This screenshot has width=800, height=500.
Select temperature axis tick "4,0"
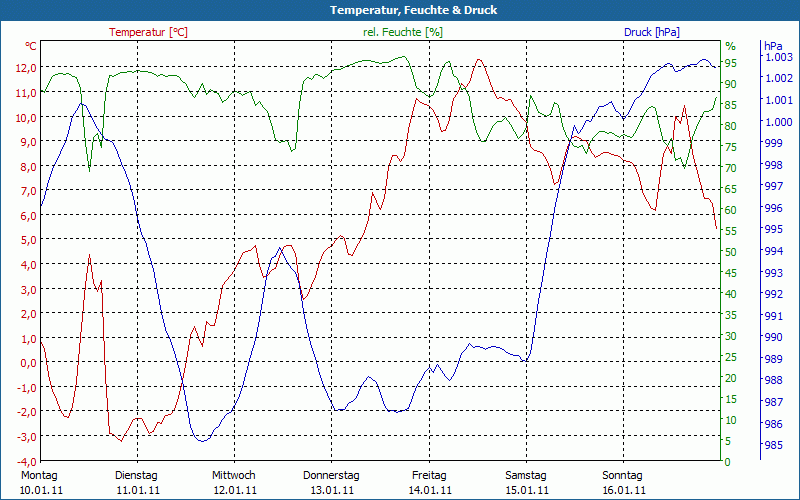(x=27, y=265)
